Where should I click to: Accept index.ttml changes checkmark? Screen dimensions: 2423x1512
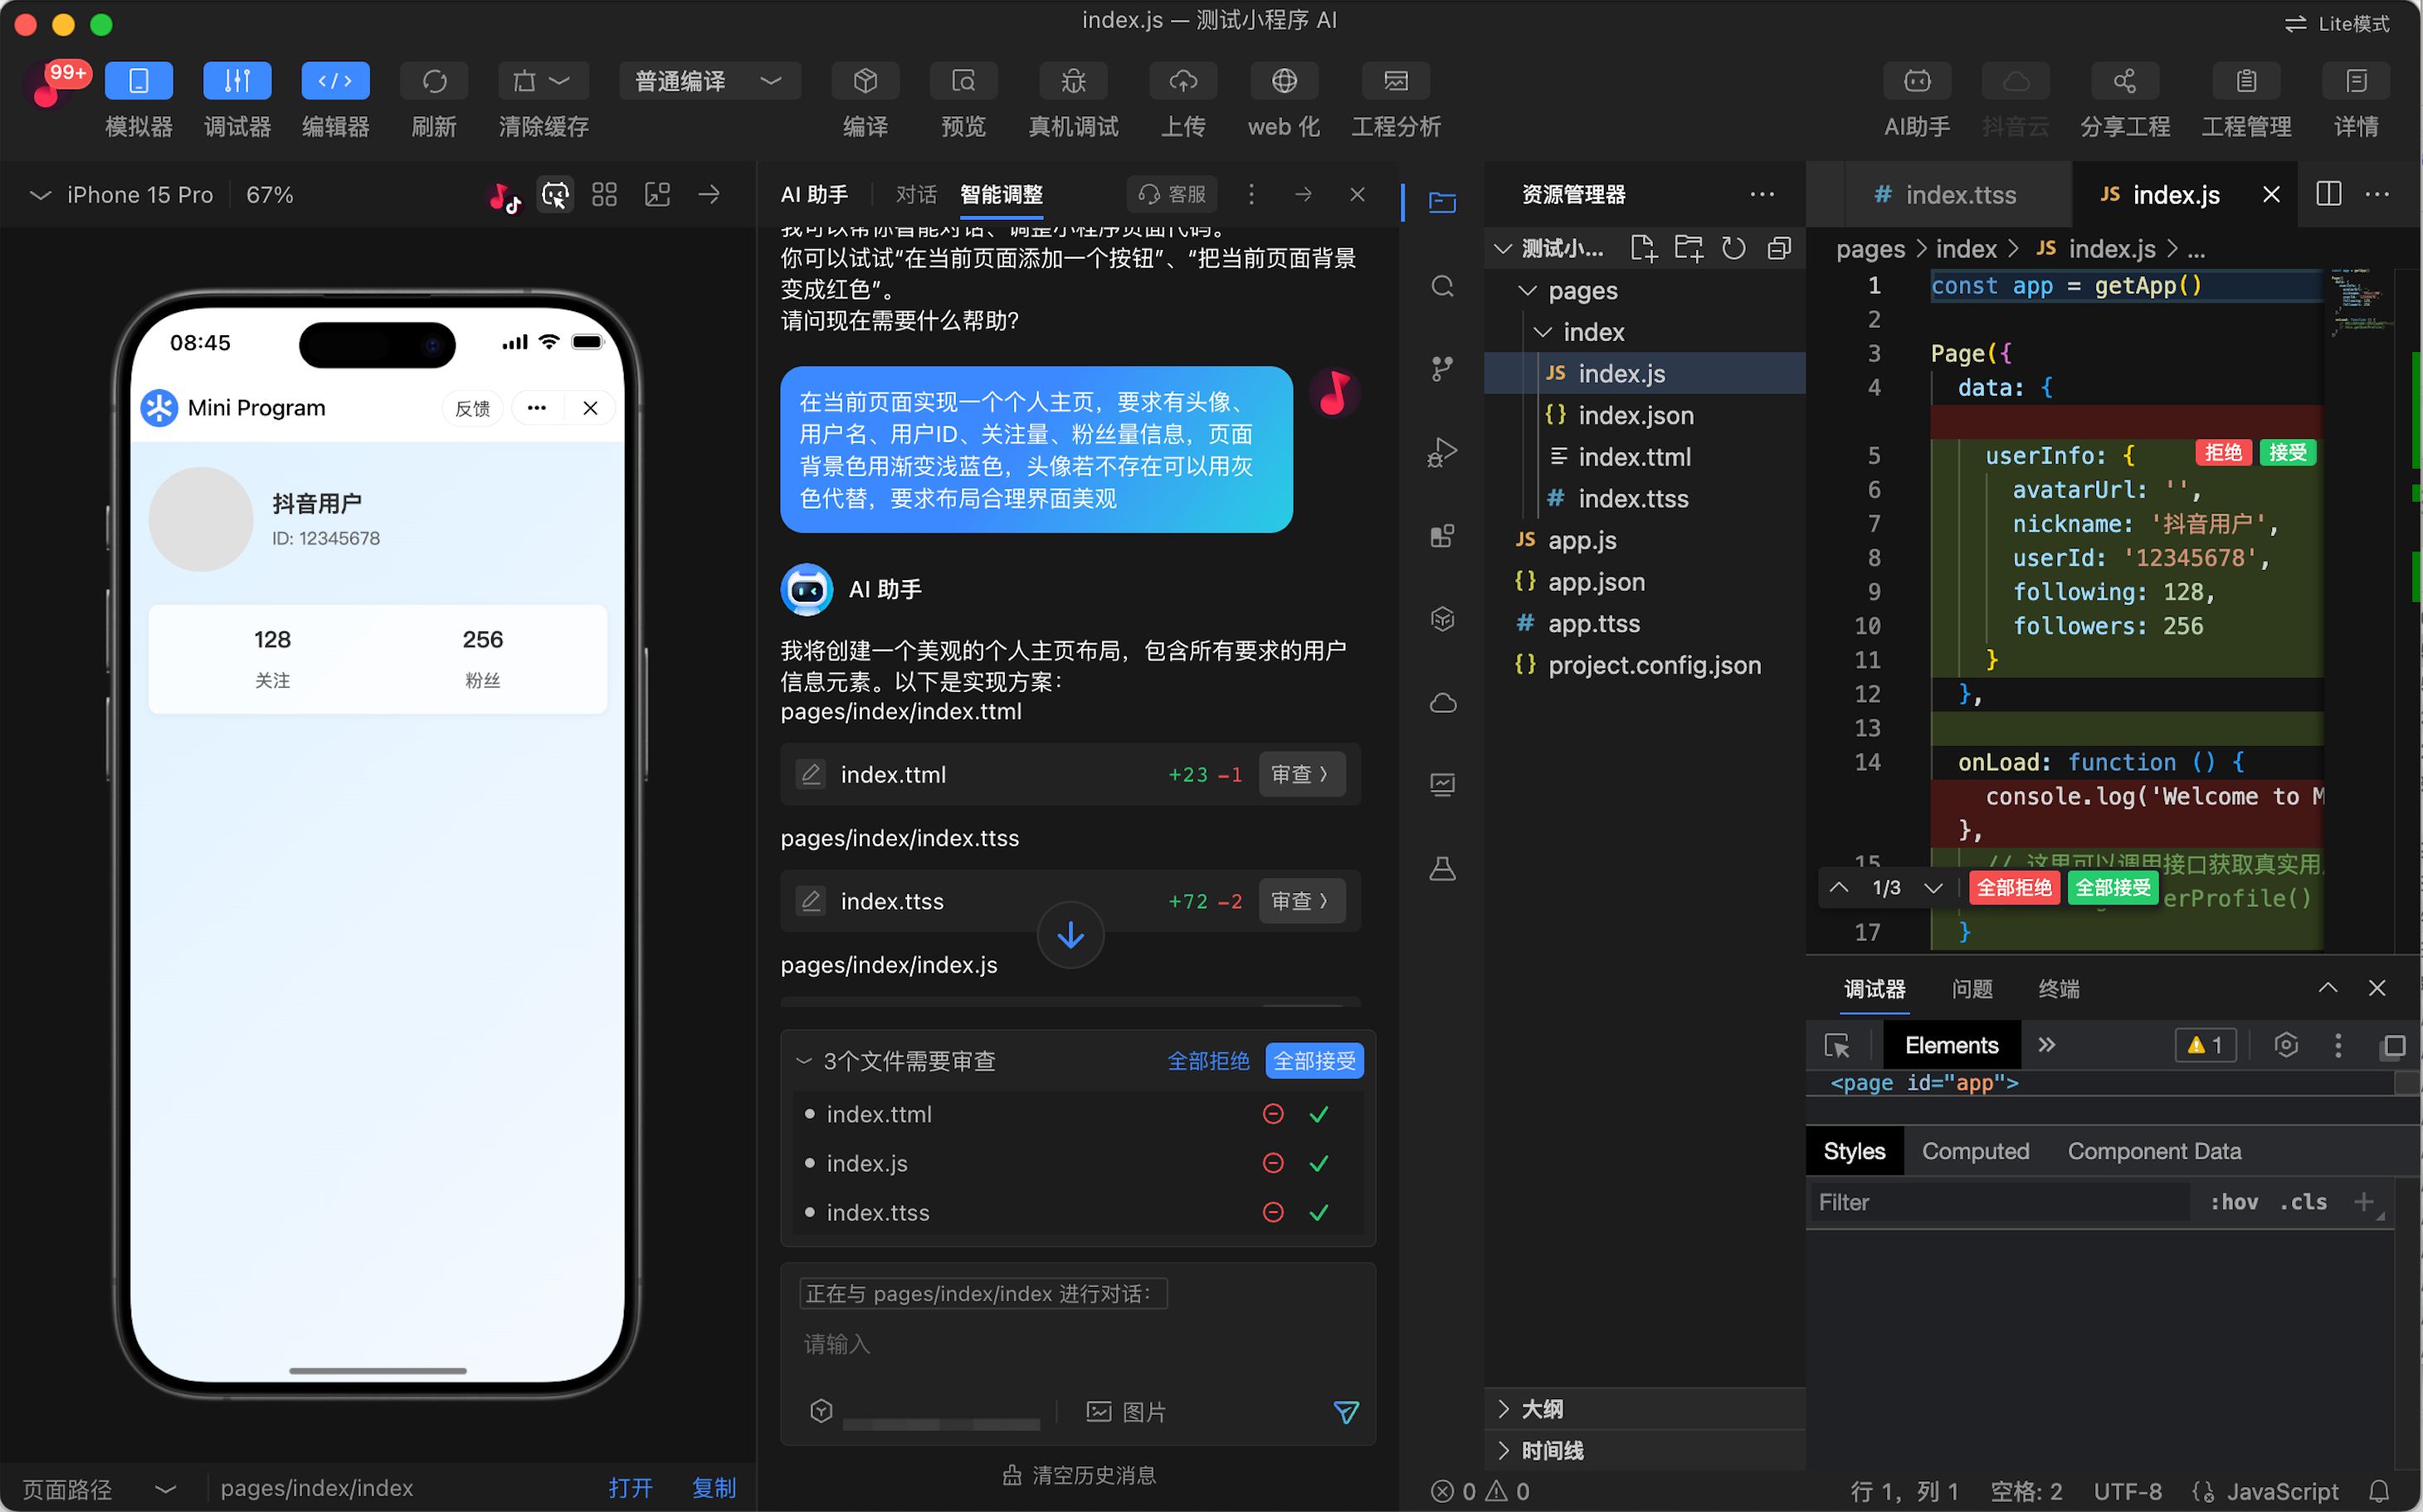click(1319, 1114)
